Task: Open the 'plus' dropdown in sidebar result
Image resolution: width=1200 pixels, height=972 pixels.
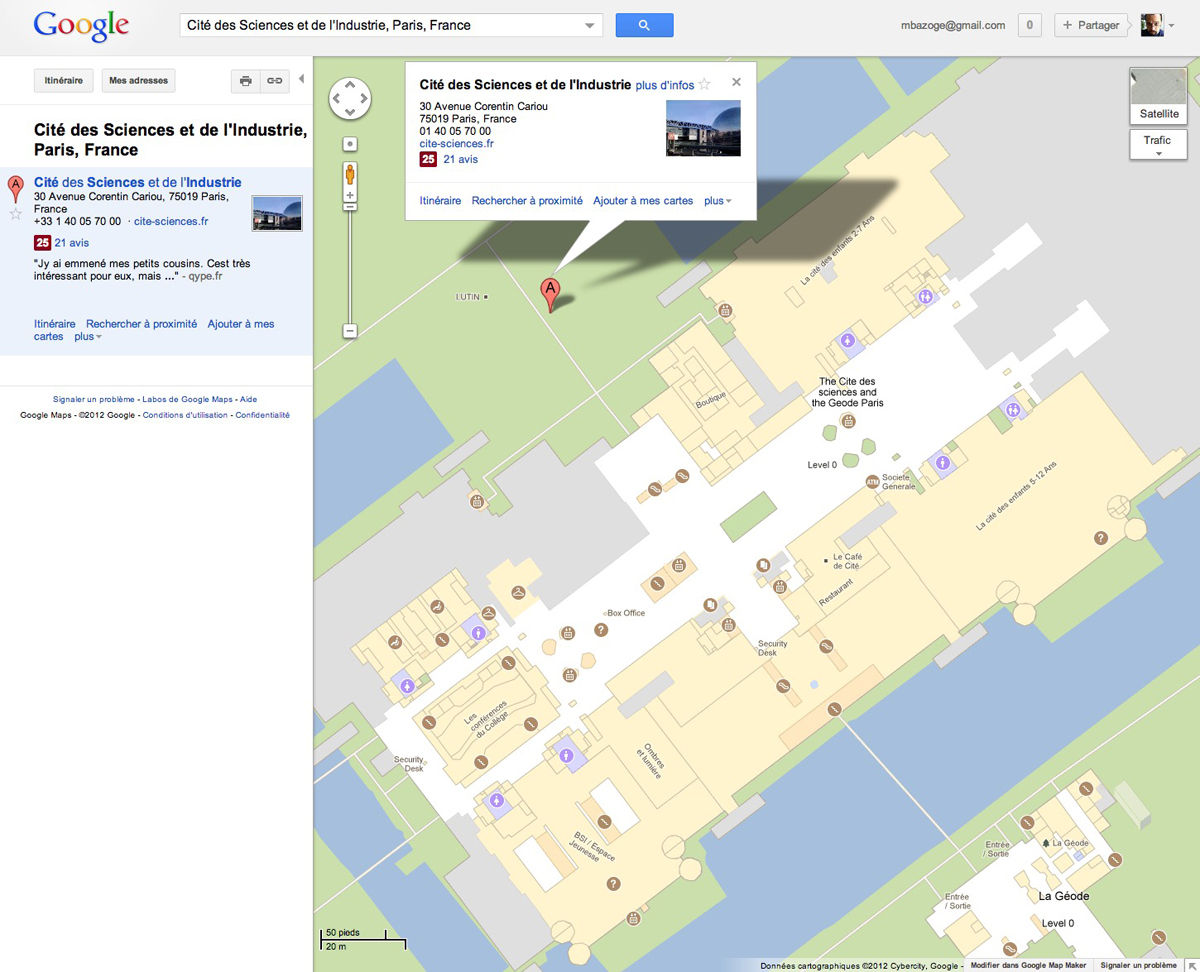Action: coord(88,337)
